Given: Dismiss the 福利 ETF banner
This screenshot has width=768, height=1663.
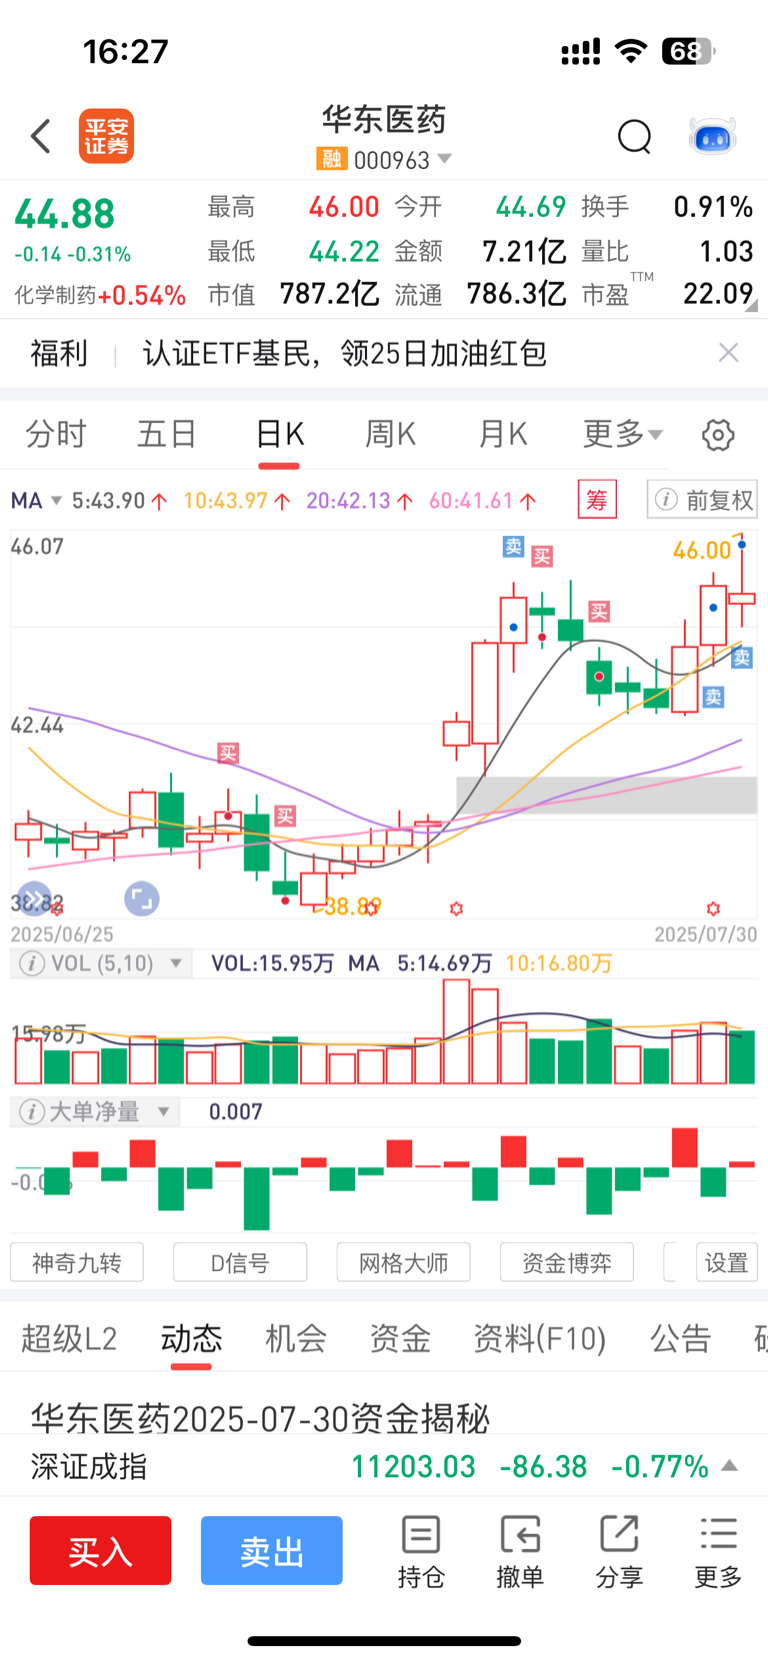Looking at the screenshot, I should [x=729, y=352].
